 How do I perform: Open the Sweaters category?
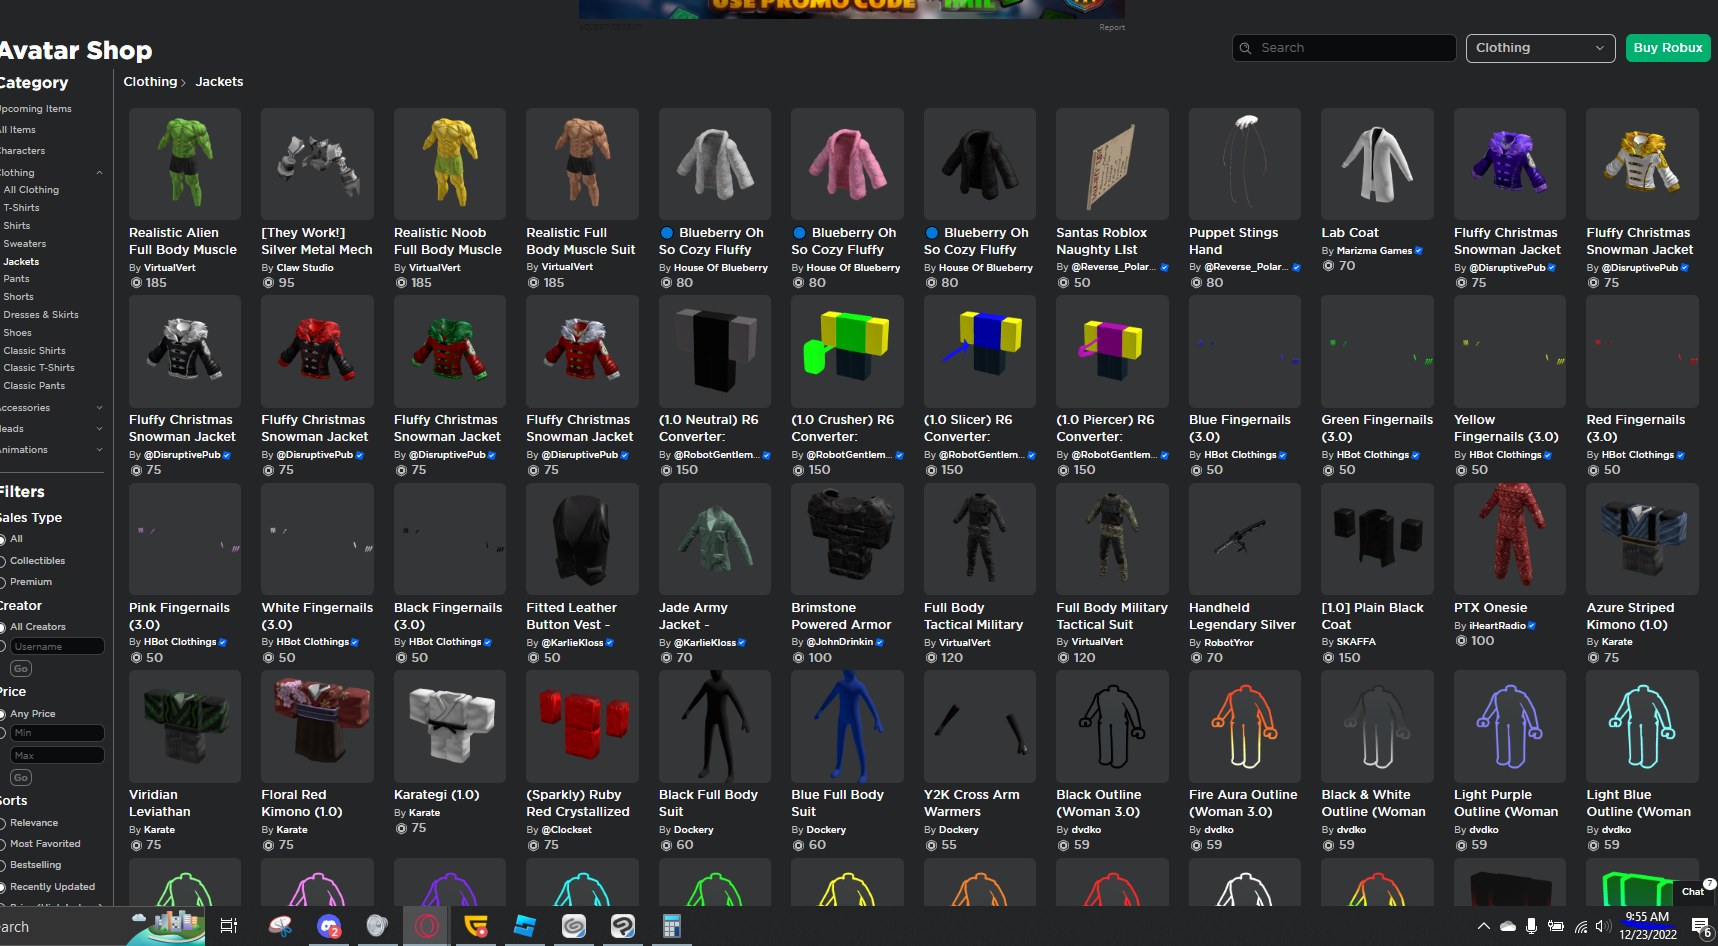click(x=24, y=244)
